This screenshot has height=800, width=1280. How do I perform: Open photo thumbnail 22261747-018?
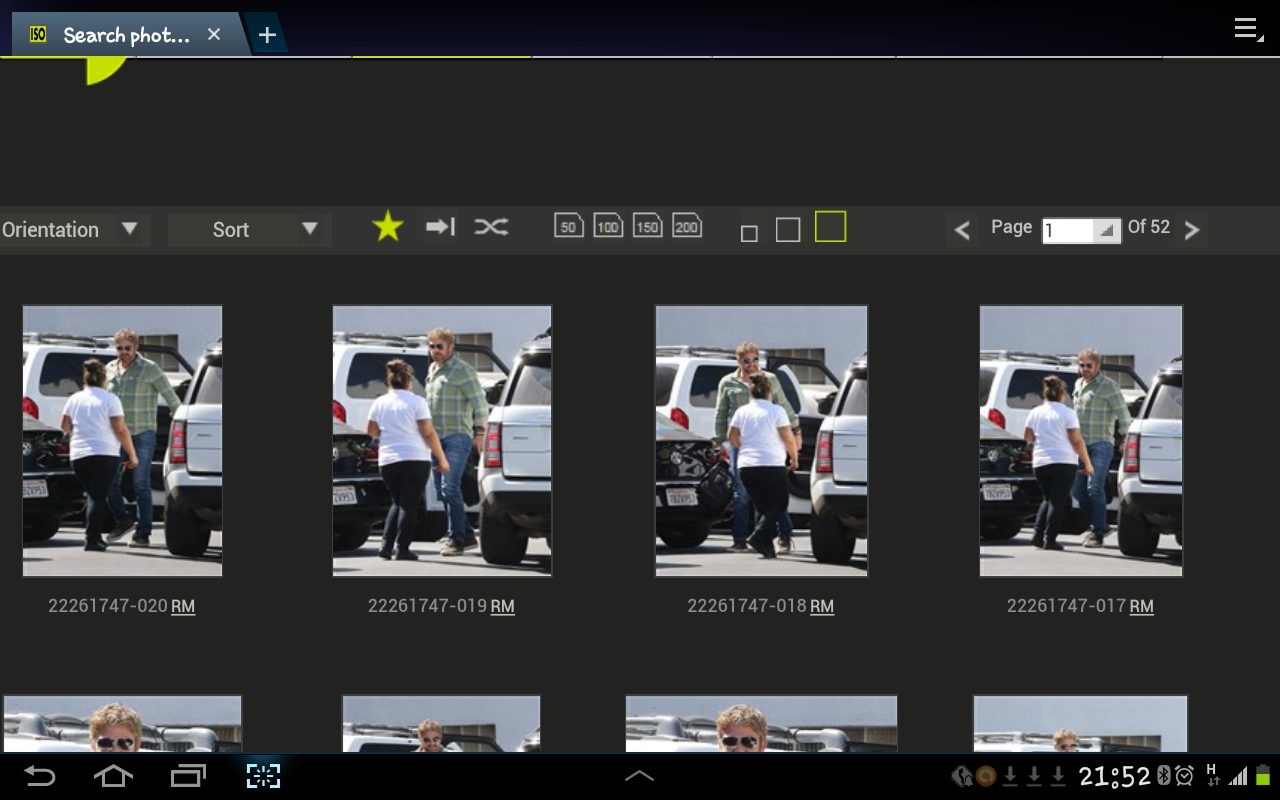pos(761,441)
